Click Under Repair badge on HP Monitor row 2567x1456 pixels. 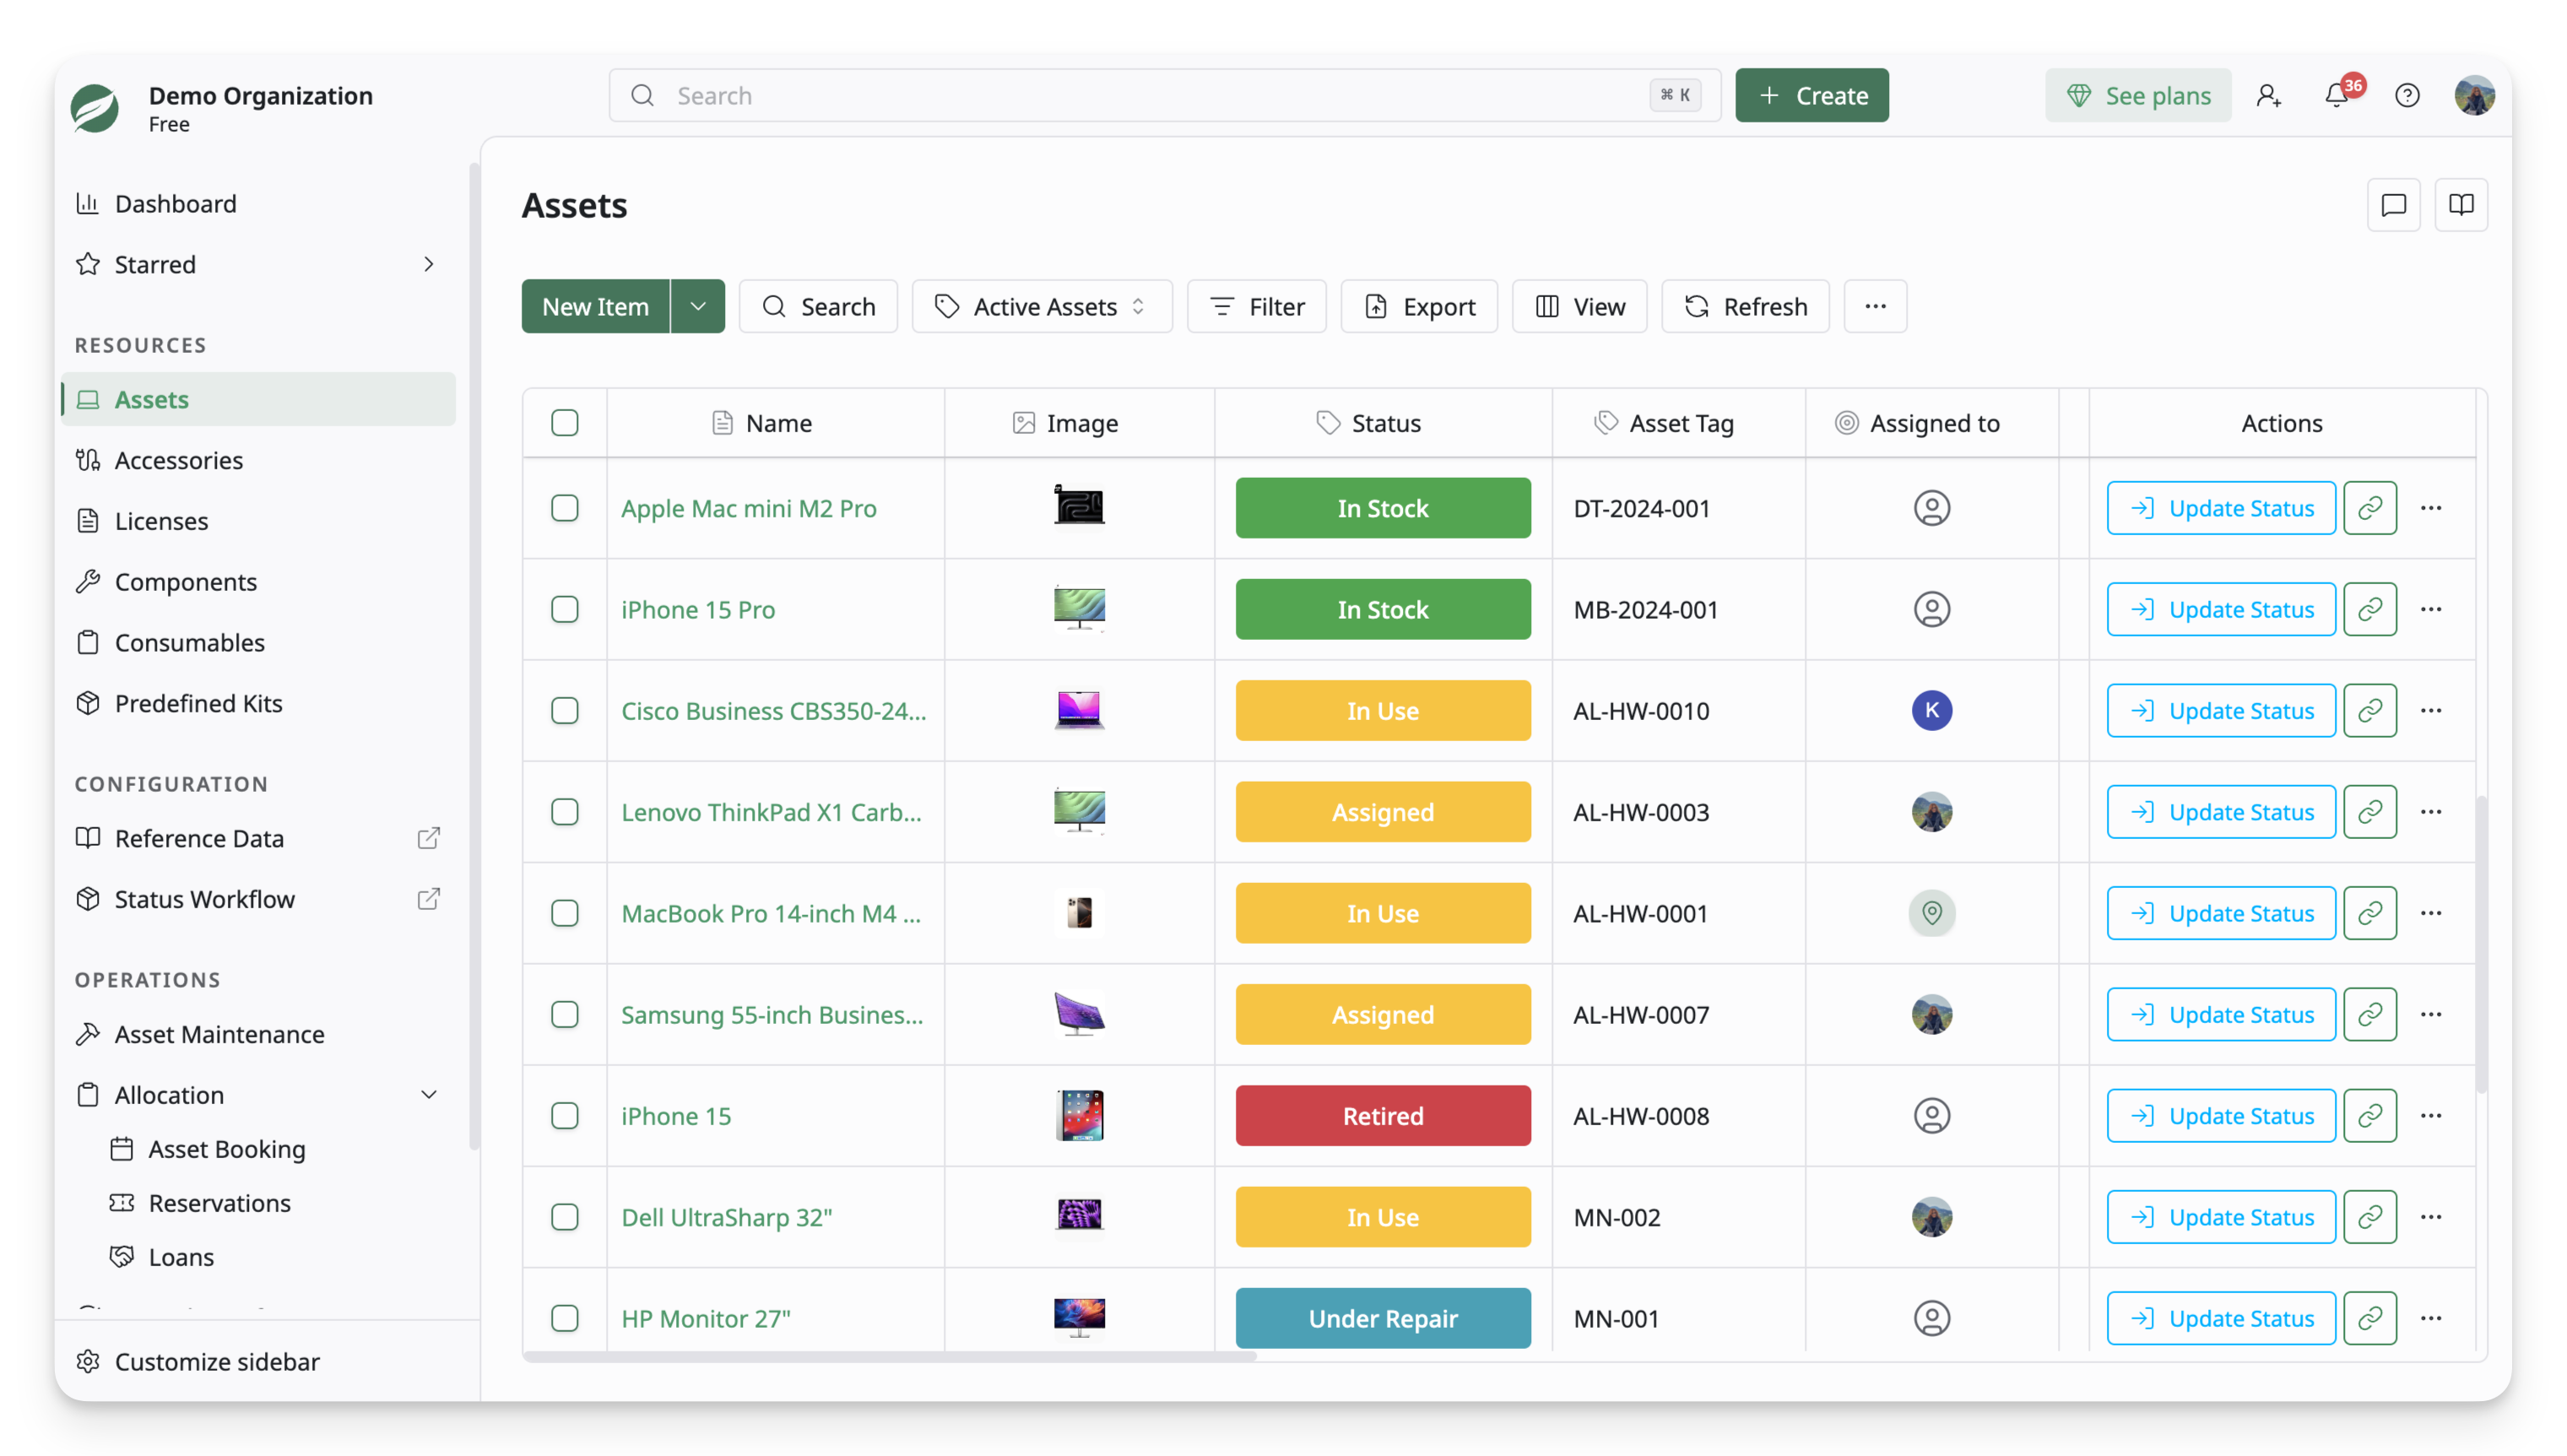[1382, 1318]
